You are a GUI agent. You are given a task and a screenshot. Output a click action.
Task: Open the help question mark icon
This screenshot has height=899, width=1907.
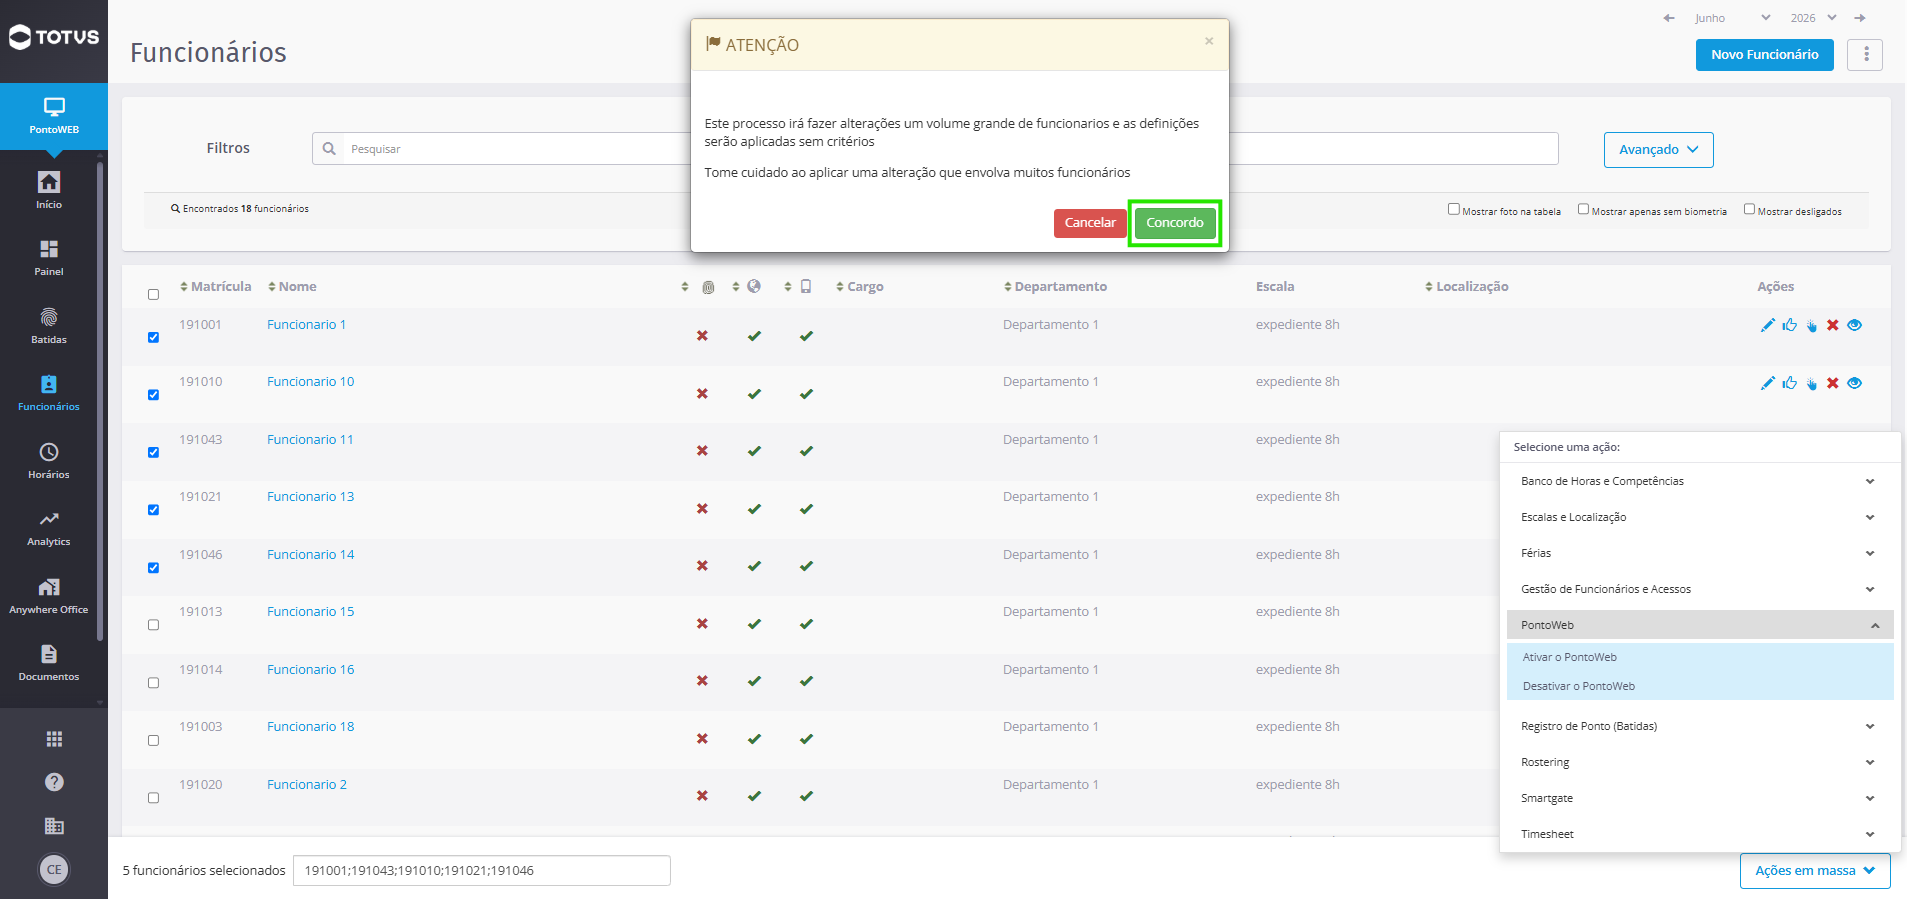point(54,782)
